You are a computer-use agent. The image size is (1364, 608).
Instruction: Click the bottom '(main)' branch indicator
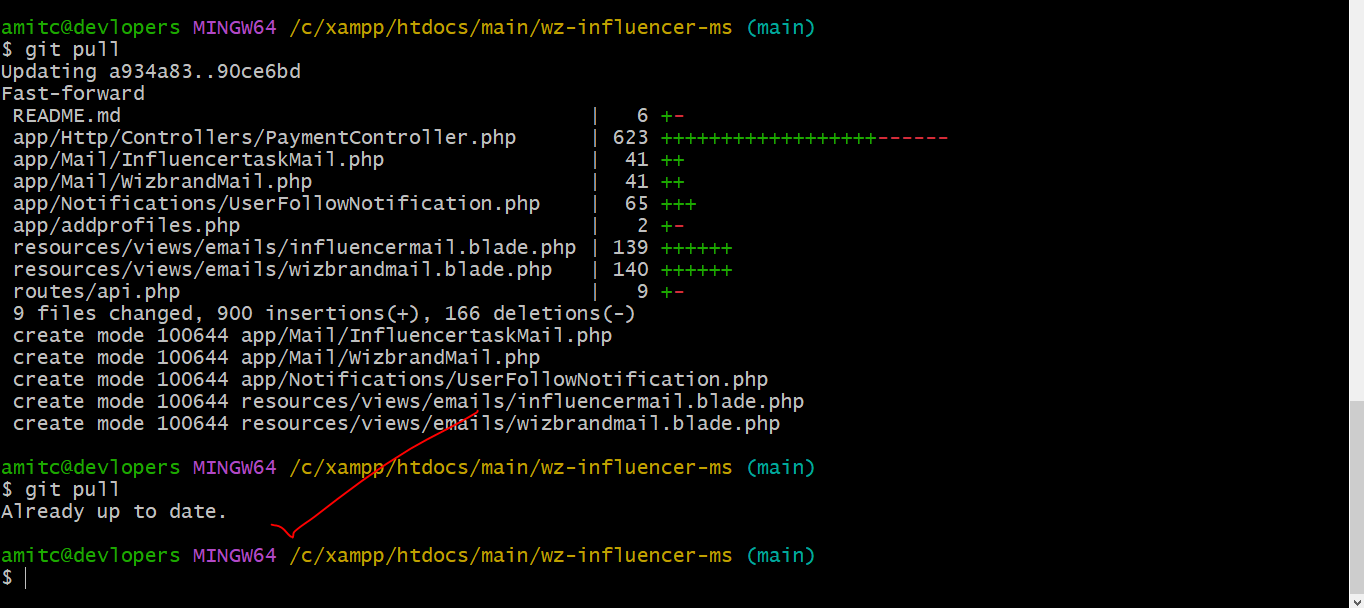tap(781, 555)
